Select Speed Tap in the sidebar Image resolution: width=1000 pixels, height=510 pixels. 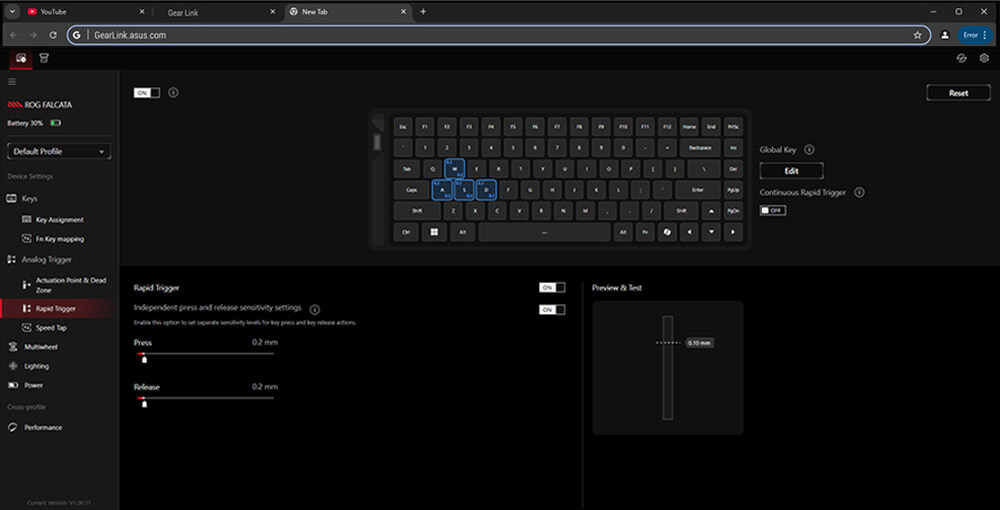coord(52,327)
